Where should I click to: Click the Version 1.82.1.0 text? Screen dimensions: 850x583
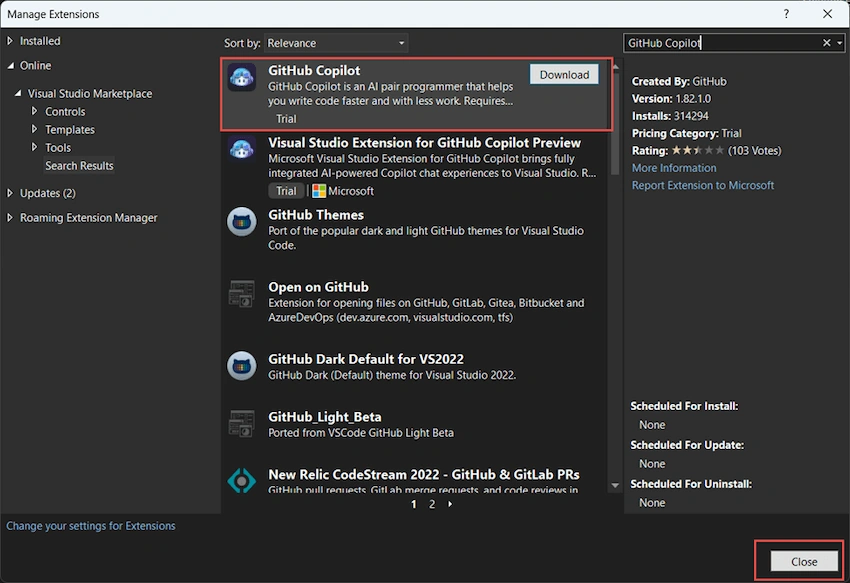coord(671,99)
